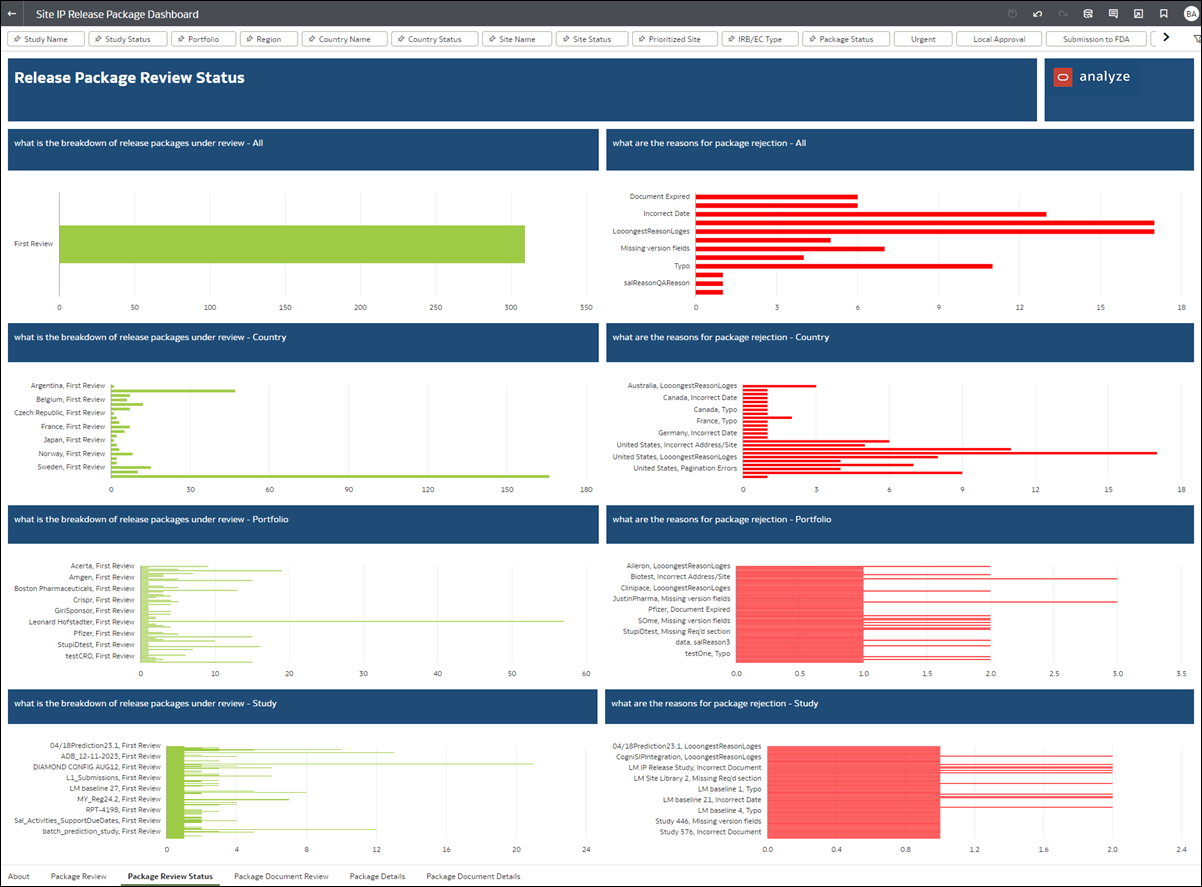This screenshot has width=1202, height=887.
Task: Click the refresh data icon
Action: 1087,14
